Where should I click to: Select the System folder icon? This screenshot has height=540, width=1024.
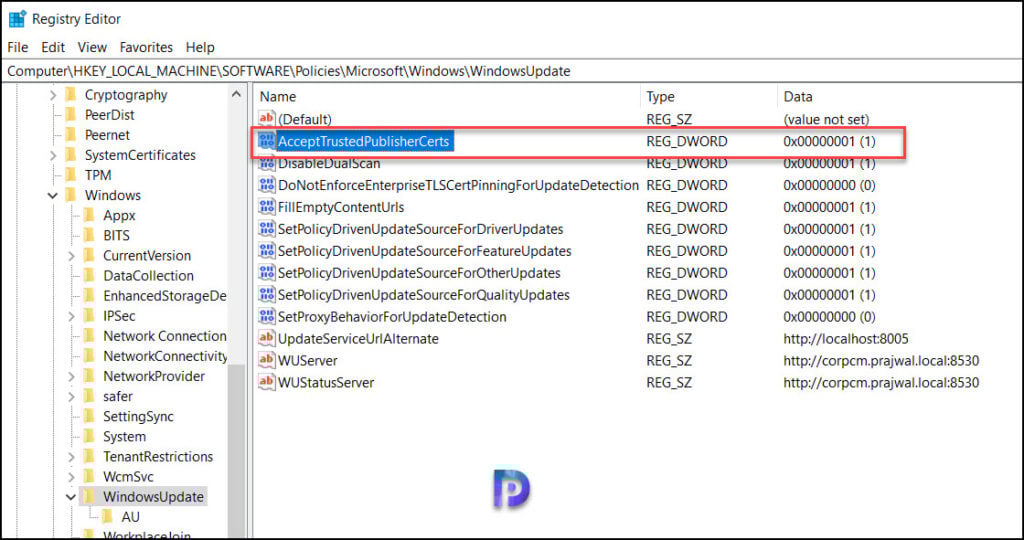click(x=89, y=437)
